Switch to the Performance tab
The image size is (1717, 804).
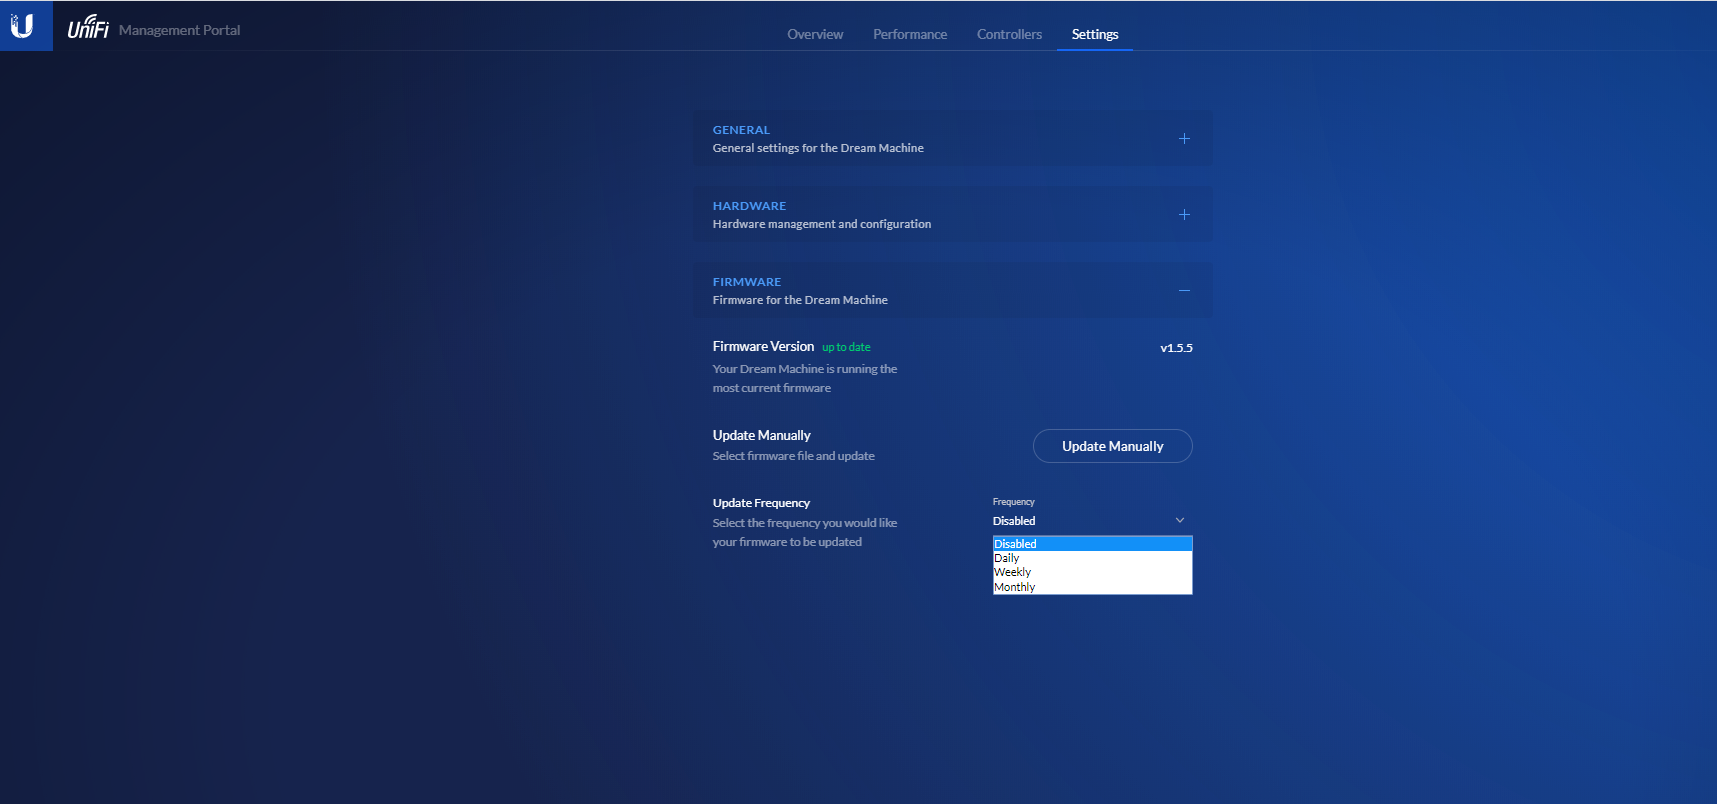tap(909, 34)
